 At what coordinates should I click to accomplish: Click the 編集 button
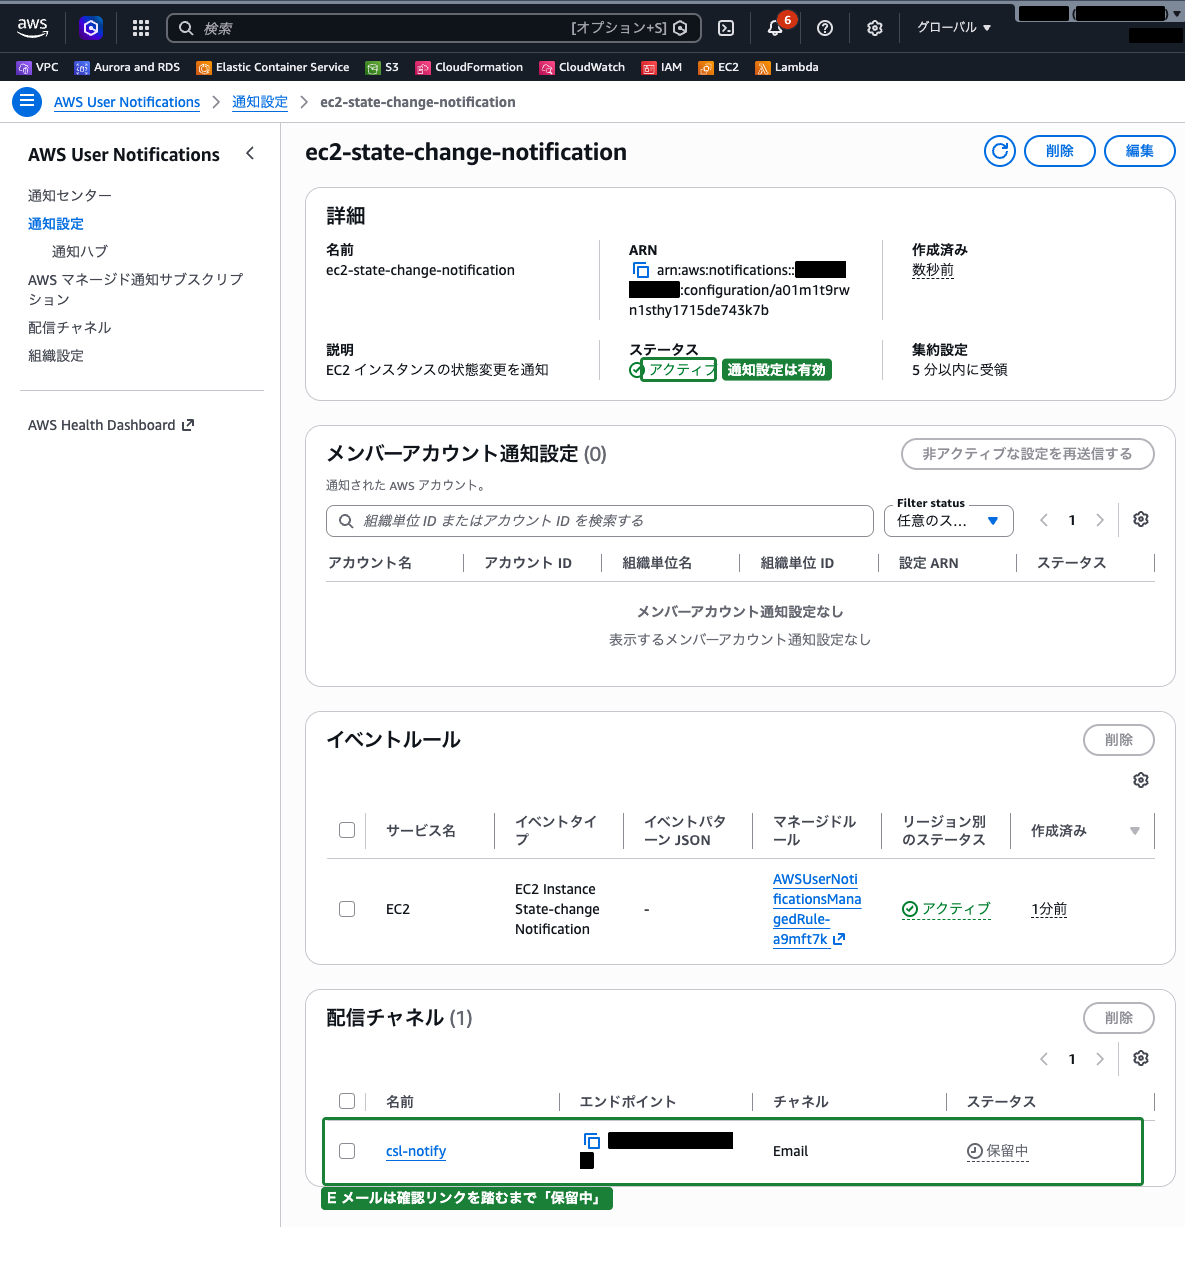1140,151
